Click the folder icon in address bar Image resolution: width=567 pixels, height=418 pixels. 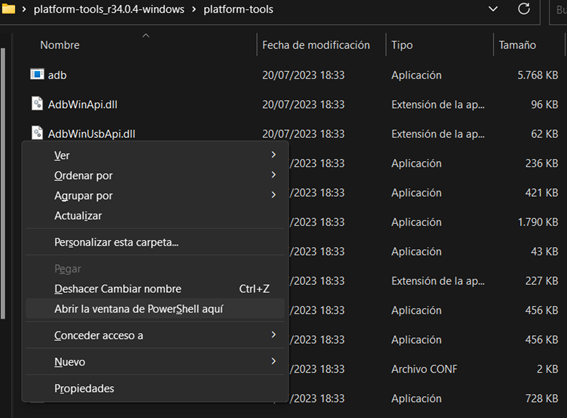tap(8, 9)
